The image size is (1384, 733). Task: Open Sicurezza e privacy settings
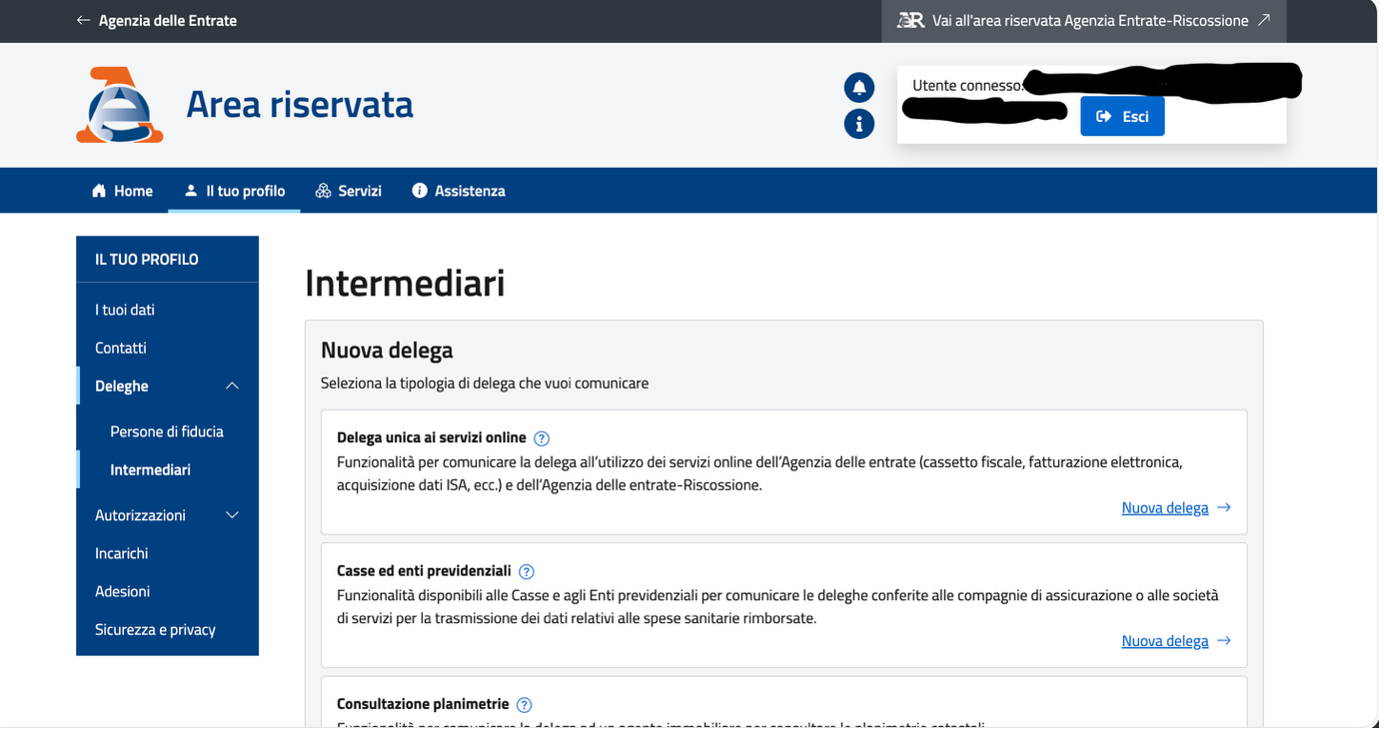point(155,629)
